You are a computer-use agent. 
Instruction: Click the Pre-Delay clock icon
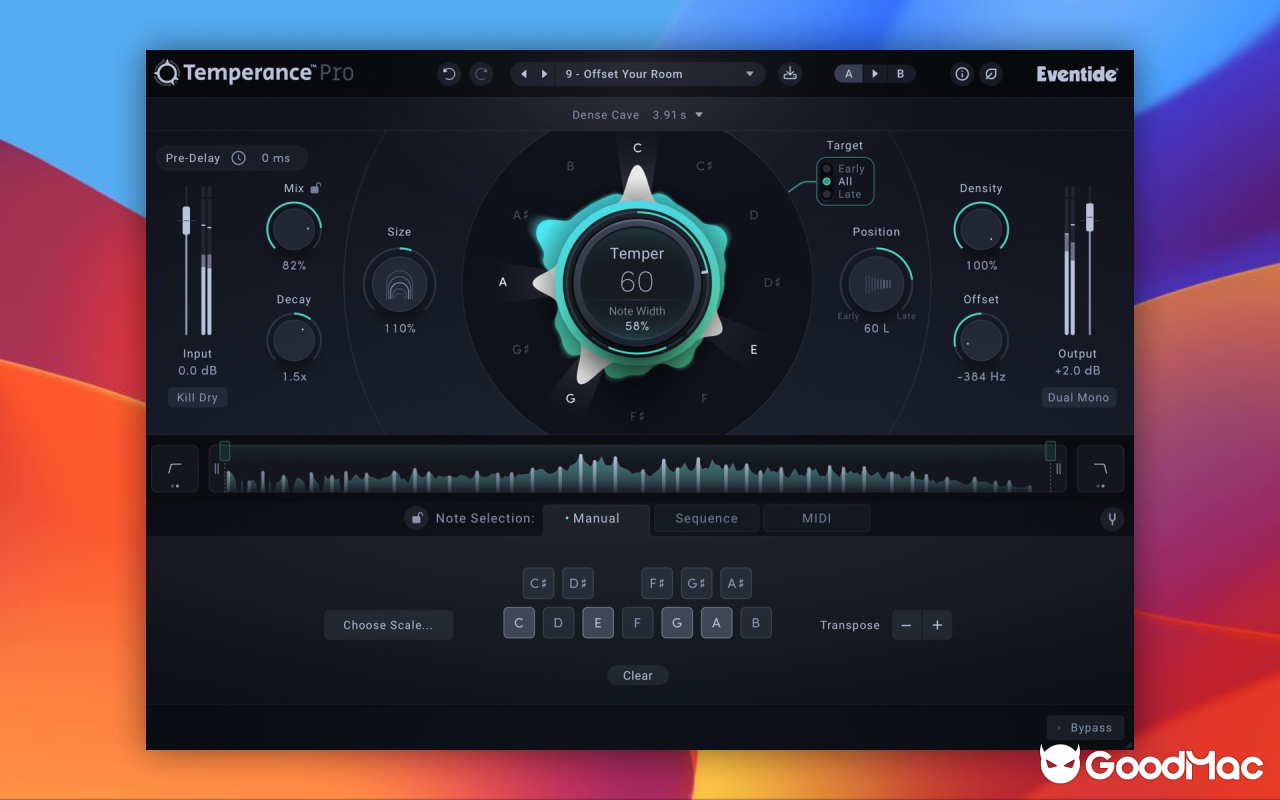click(x=237, y=158)
